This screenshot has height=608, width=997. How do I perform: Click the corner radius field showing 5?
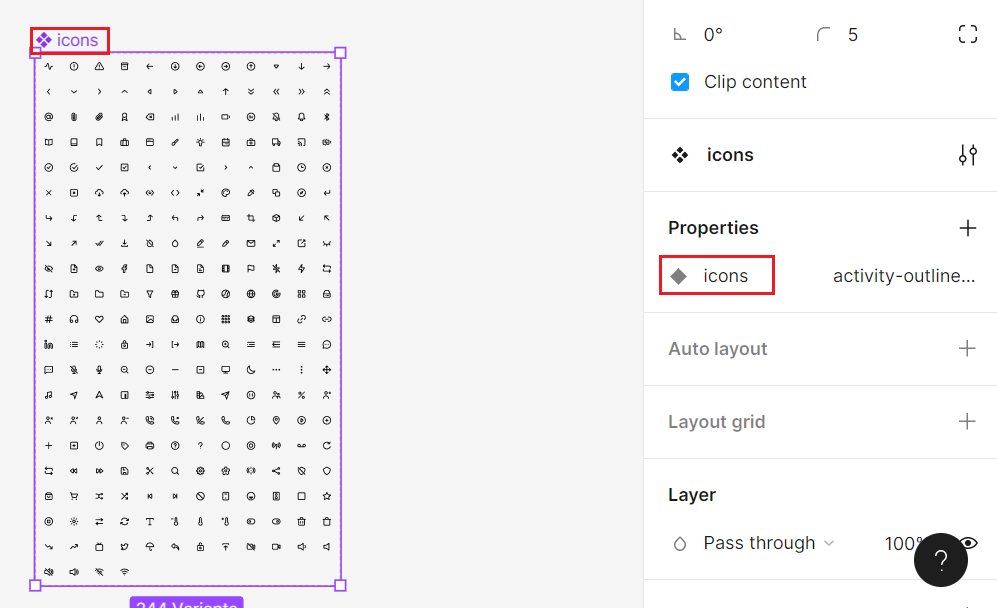(852, 35)
